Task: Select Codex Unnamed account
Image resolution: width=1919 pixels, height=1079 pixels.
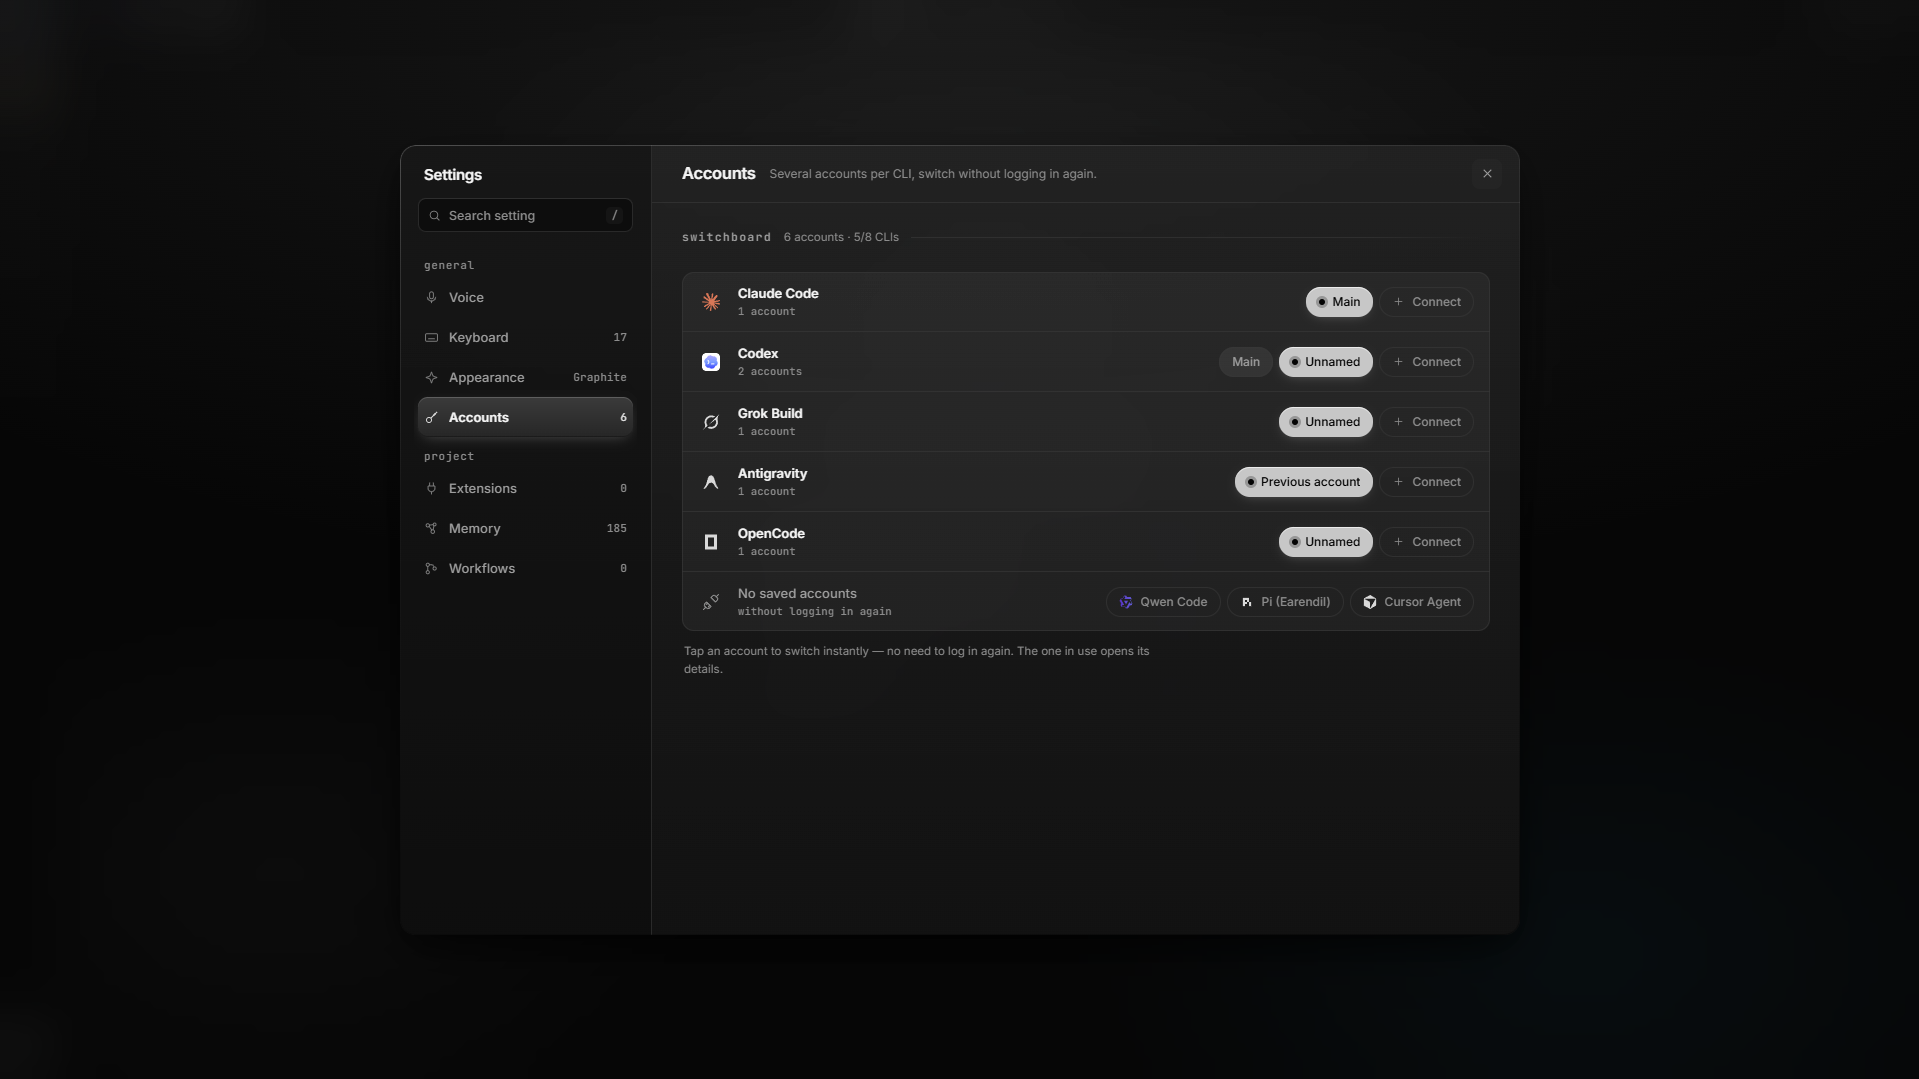Action: tap(1325, 362)
